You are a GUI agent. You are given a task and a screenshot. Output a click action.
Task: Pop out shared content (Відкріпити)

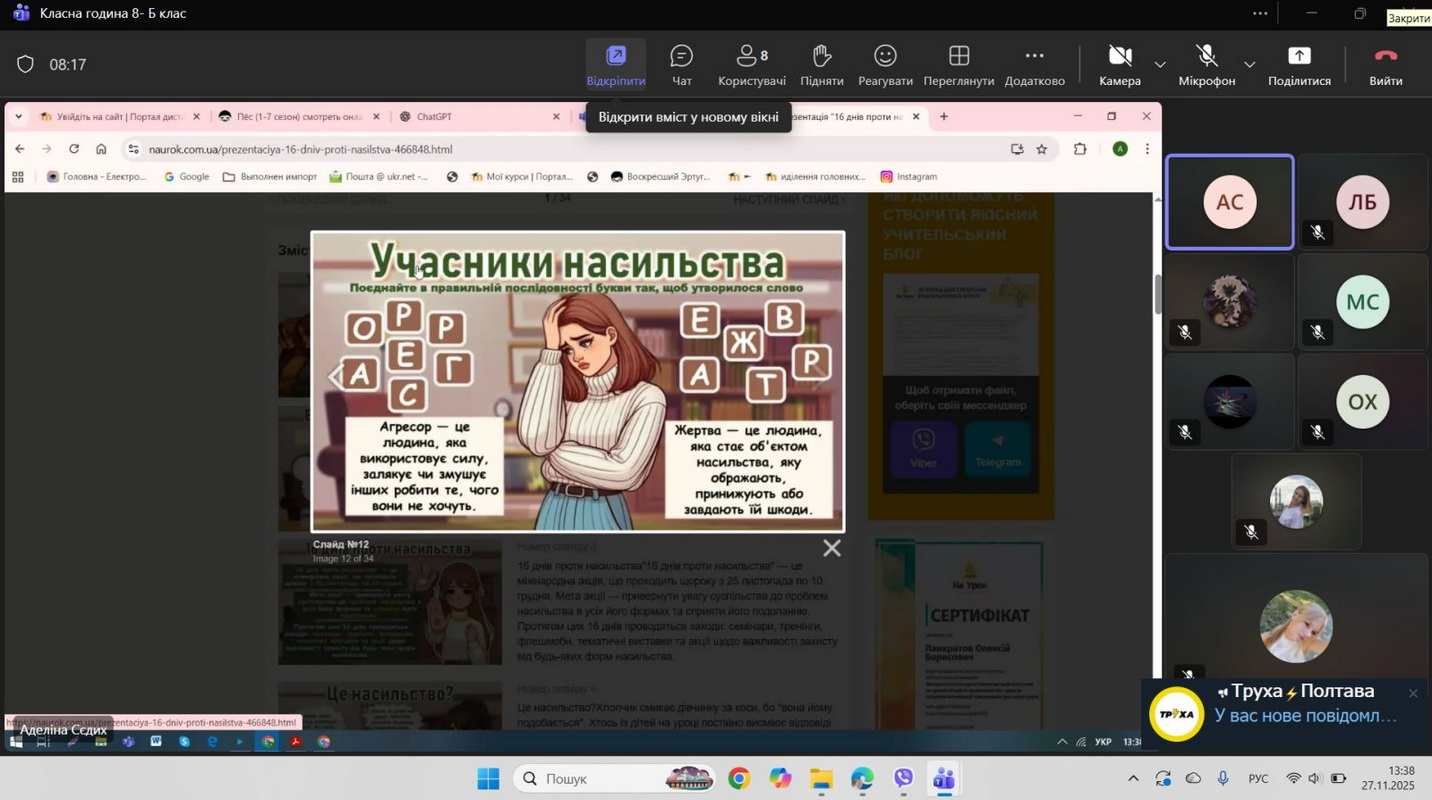[x=615, y=65]
